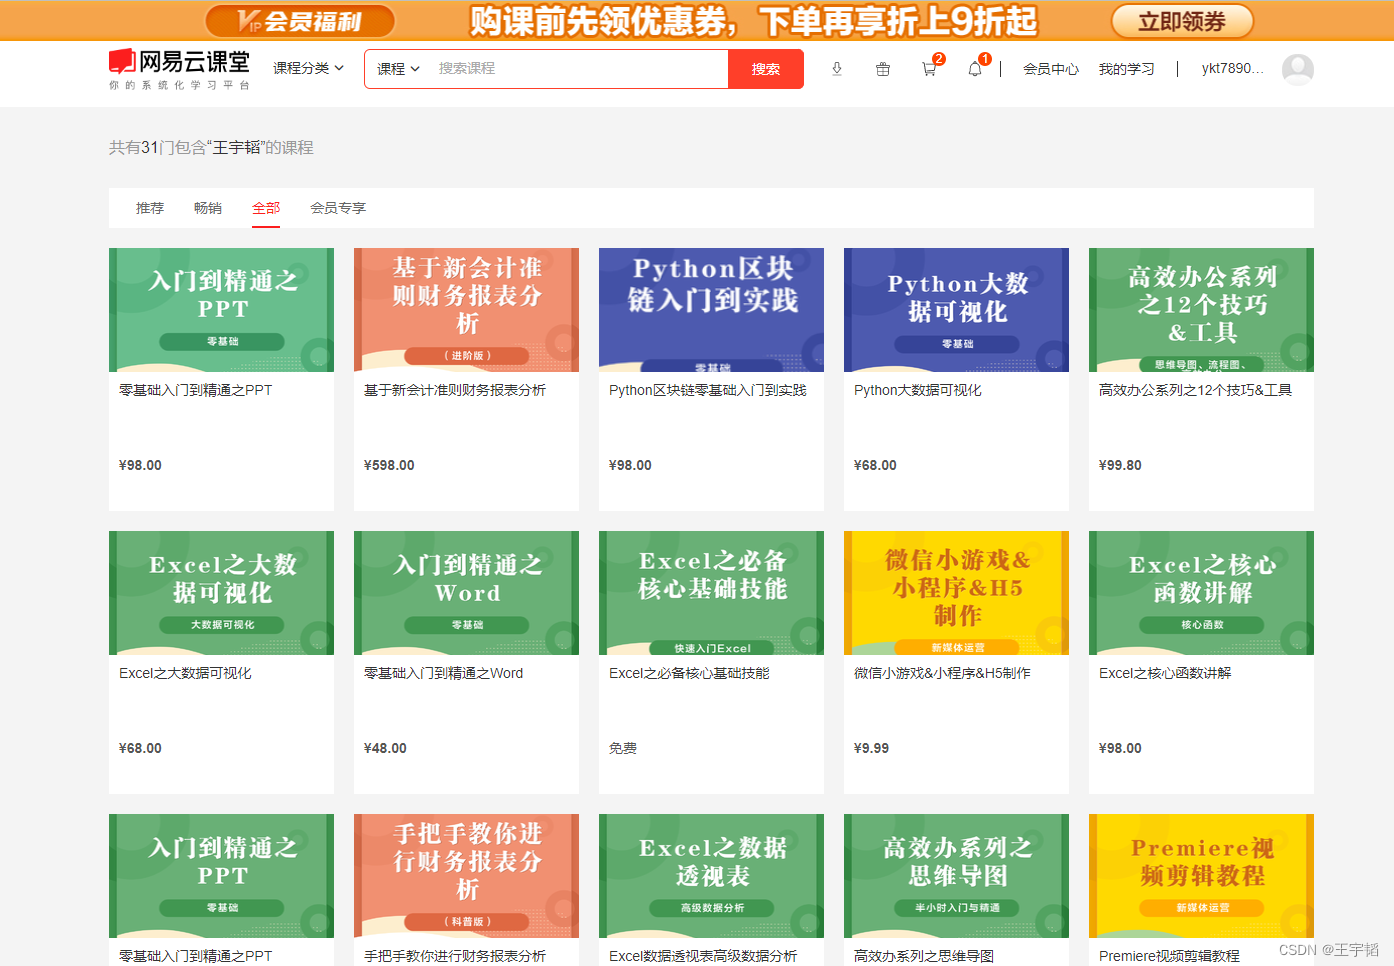This screenshot has width=1394, height=966.
Task: Open the 高效办公系列之12个技巧&工具 thumbnail
Action: click(1201, 310)
